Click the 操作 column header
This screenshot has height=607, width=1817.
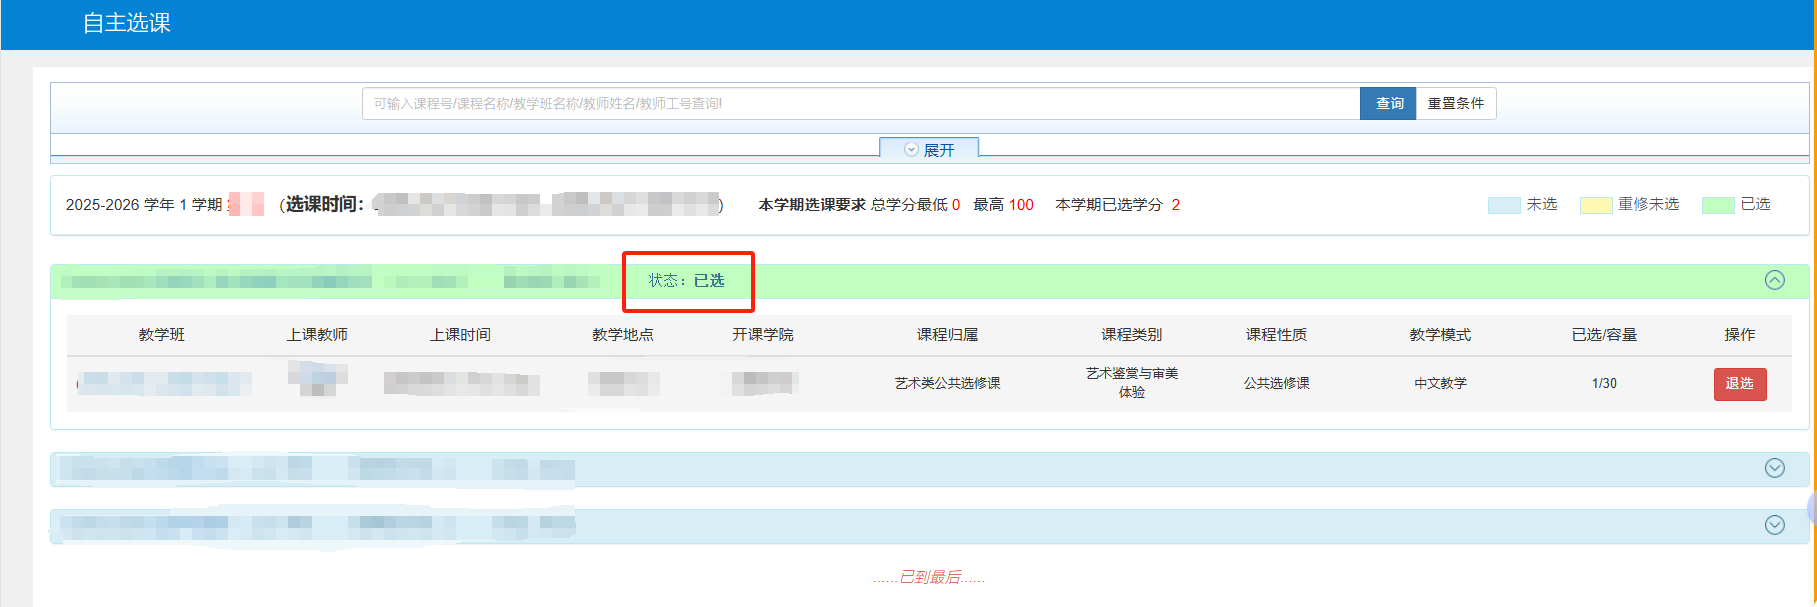[x=1739, y=335]
